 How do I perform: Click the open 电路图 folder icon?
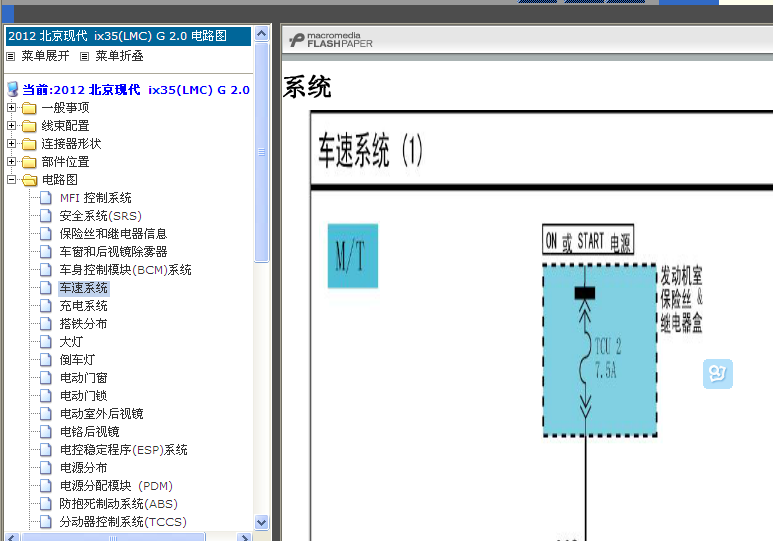(30, 180)
